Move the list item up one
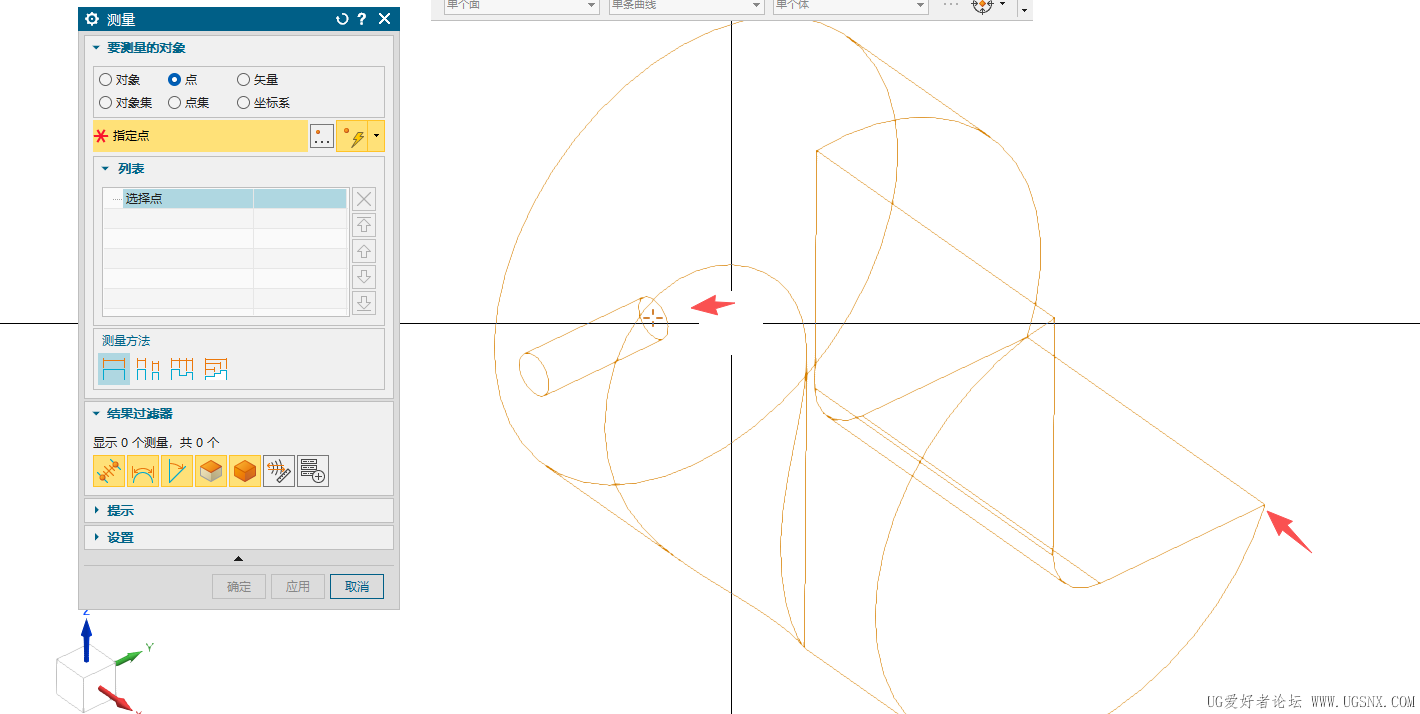This screenshot has width=1420, height=714. tap(365, 251)
